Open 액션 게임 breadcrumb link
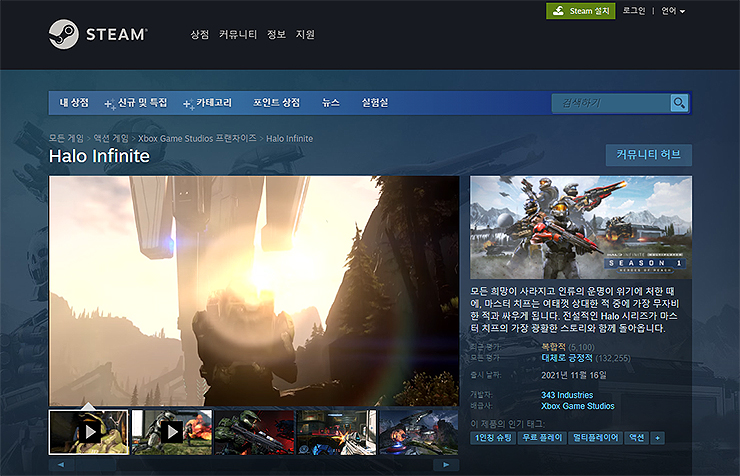 point(111,138)
